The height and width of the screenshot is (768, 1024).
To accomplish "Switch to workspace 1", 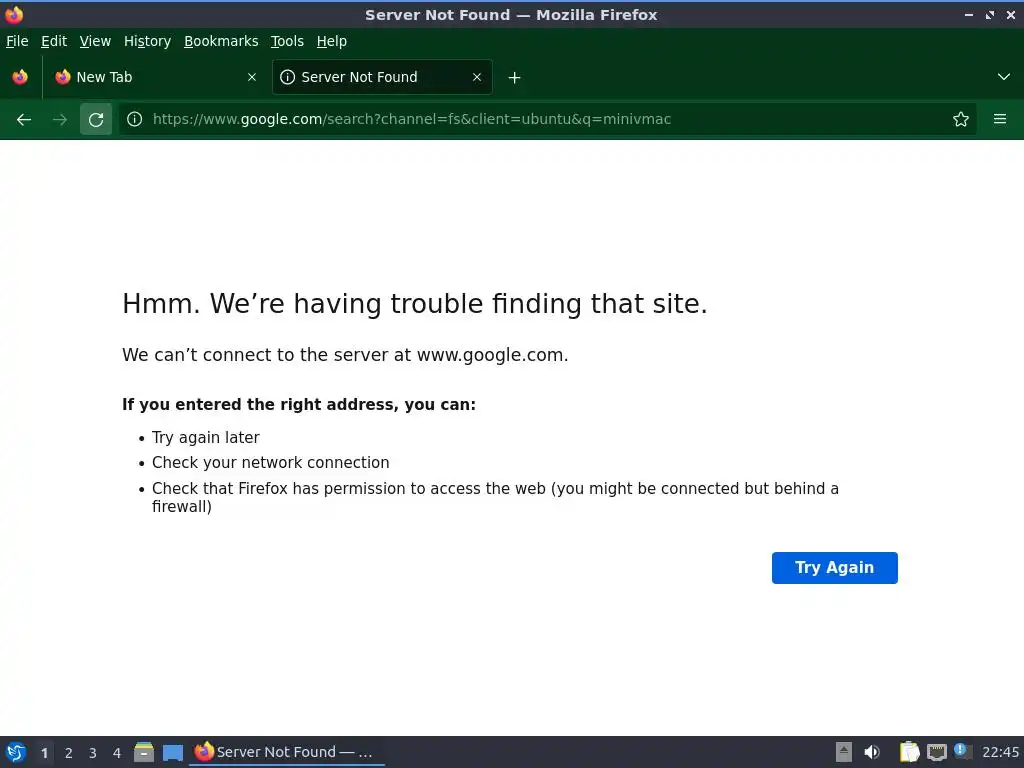I will [44, 753].
